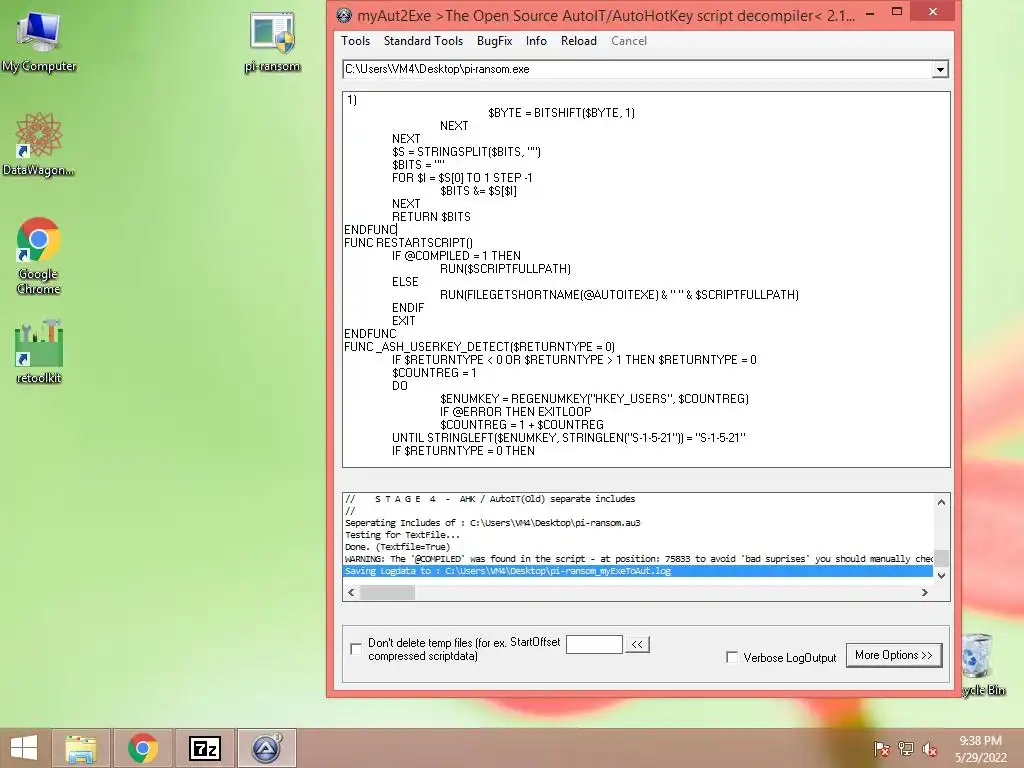Click the WARNING @COMPILED log line
Screen dimensions: 1024x768
(637, 559)
